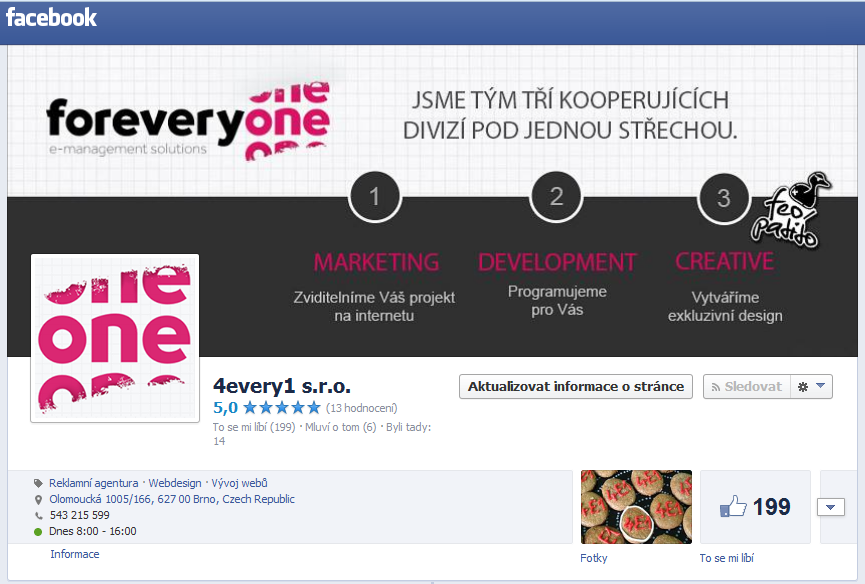
Task: Click the facebook logo
Action: 51,18
